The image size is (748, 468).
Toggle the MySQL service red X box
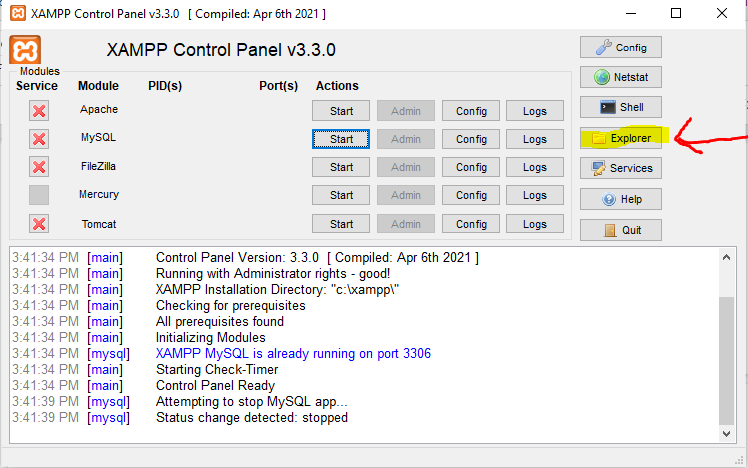[39, 139]
